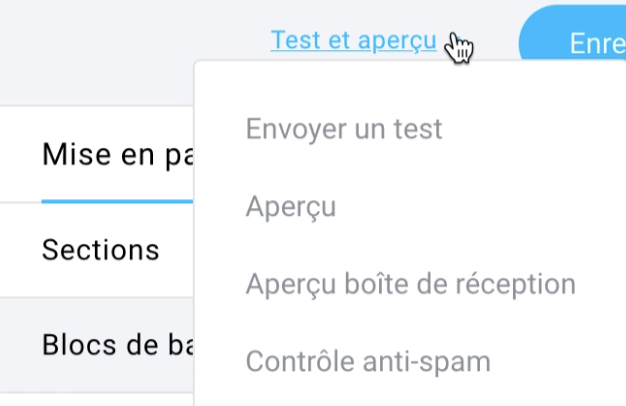Launch the anti-spam check entry
Image resolution: width=626 pixels, height=406 pixels.
pos(368,362)
